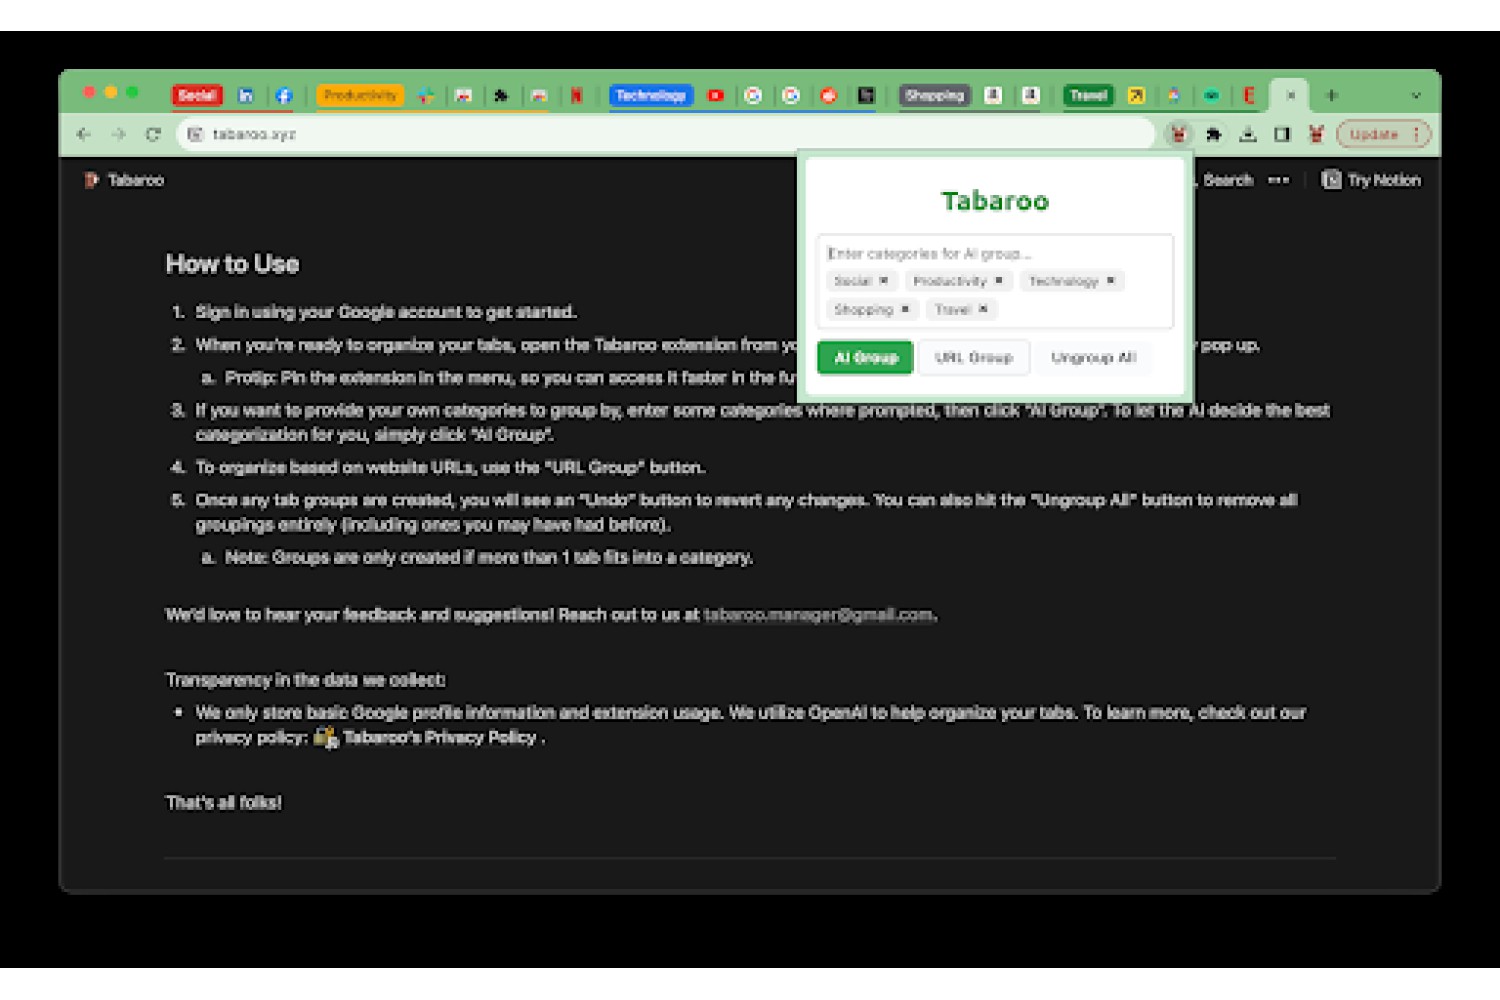The image size is (1500, 1000).
Task: Switch to the Slack tab
Action: 426,96
